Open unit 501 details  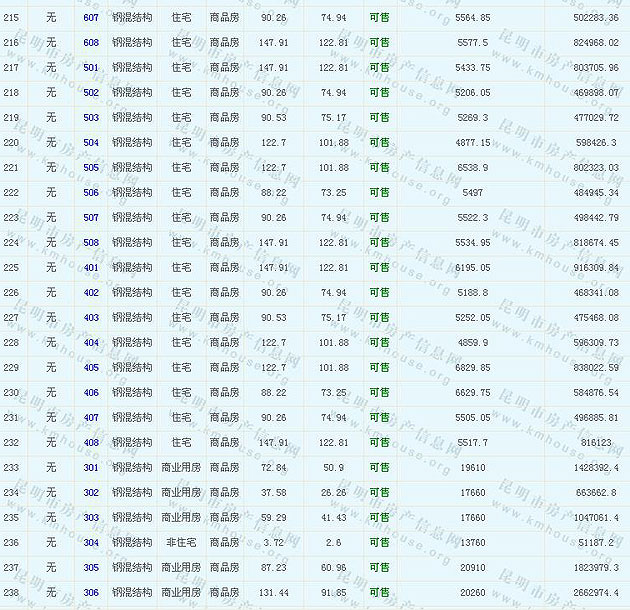(x=91, y=68)
